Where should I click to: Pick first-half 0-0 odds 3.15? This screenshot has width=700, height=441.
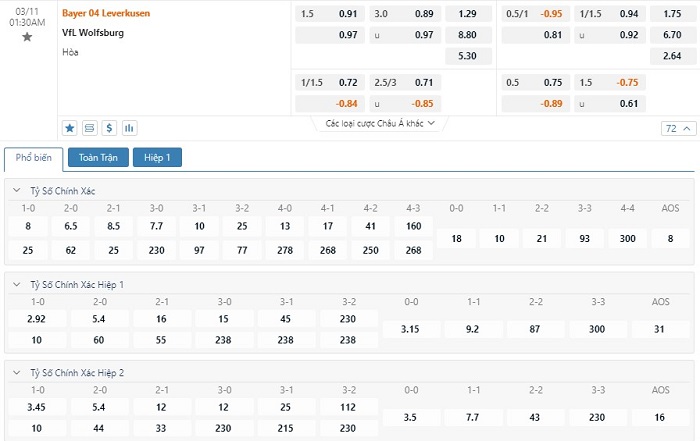click(410, 329)
